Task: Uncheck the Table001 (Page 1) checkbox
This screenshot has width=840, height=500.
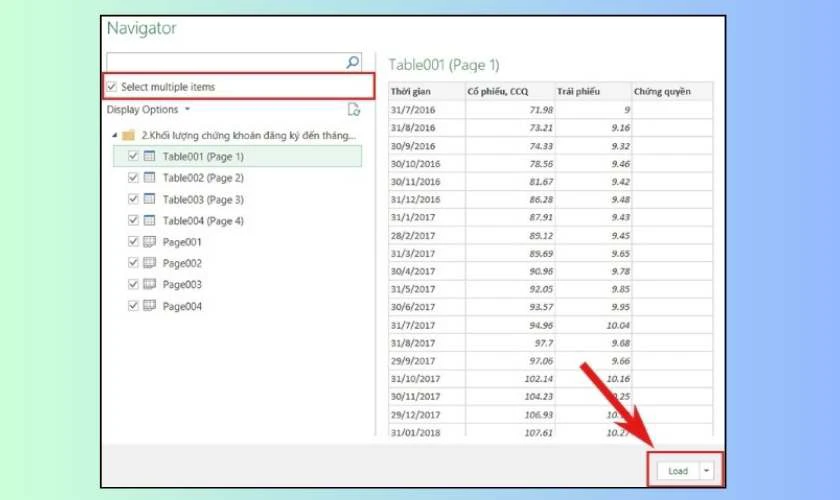Action: tap(133, 156)
